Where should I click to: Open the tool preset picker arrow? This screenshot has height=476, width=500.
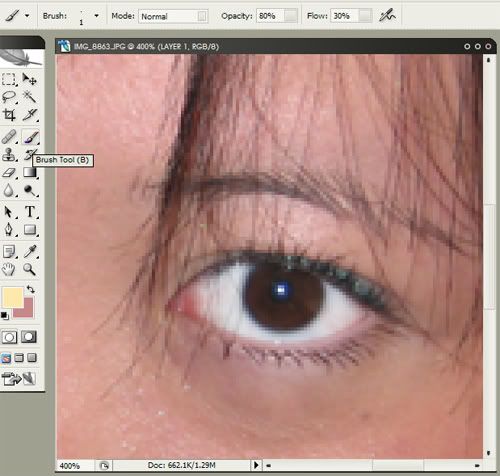tap(27, 16)
